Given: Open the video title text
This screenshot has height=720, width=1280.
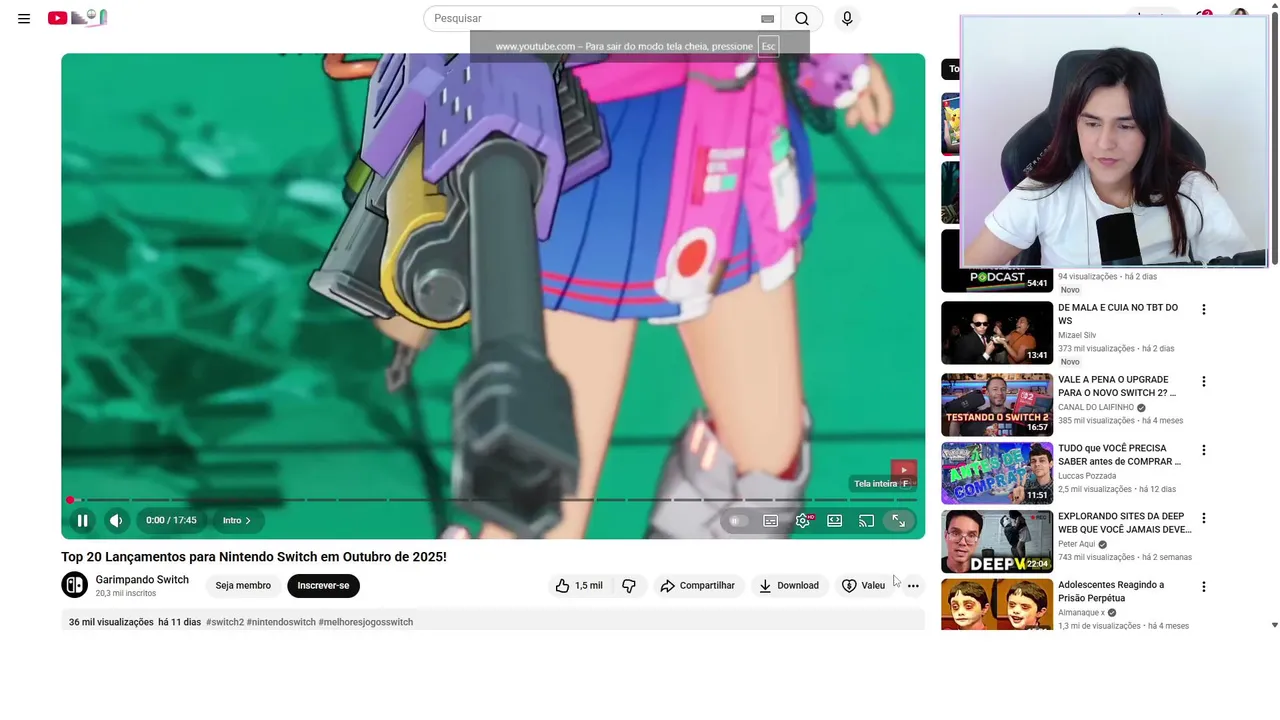Looking at the screenshot, I should 254,557.
